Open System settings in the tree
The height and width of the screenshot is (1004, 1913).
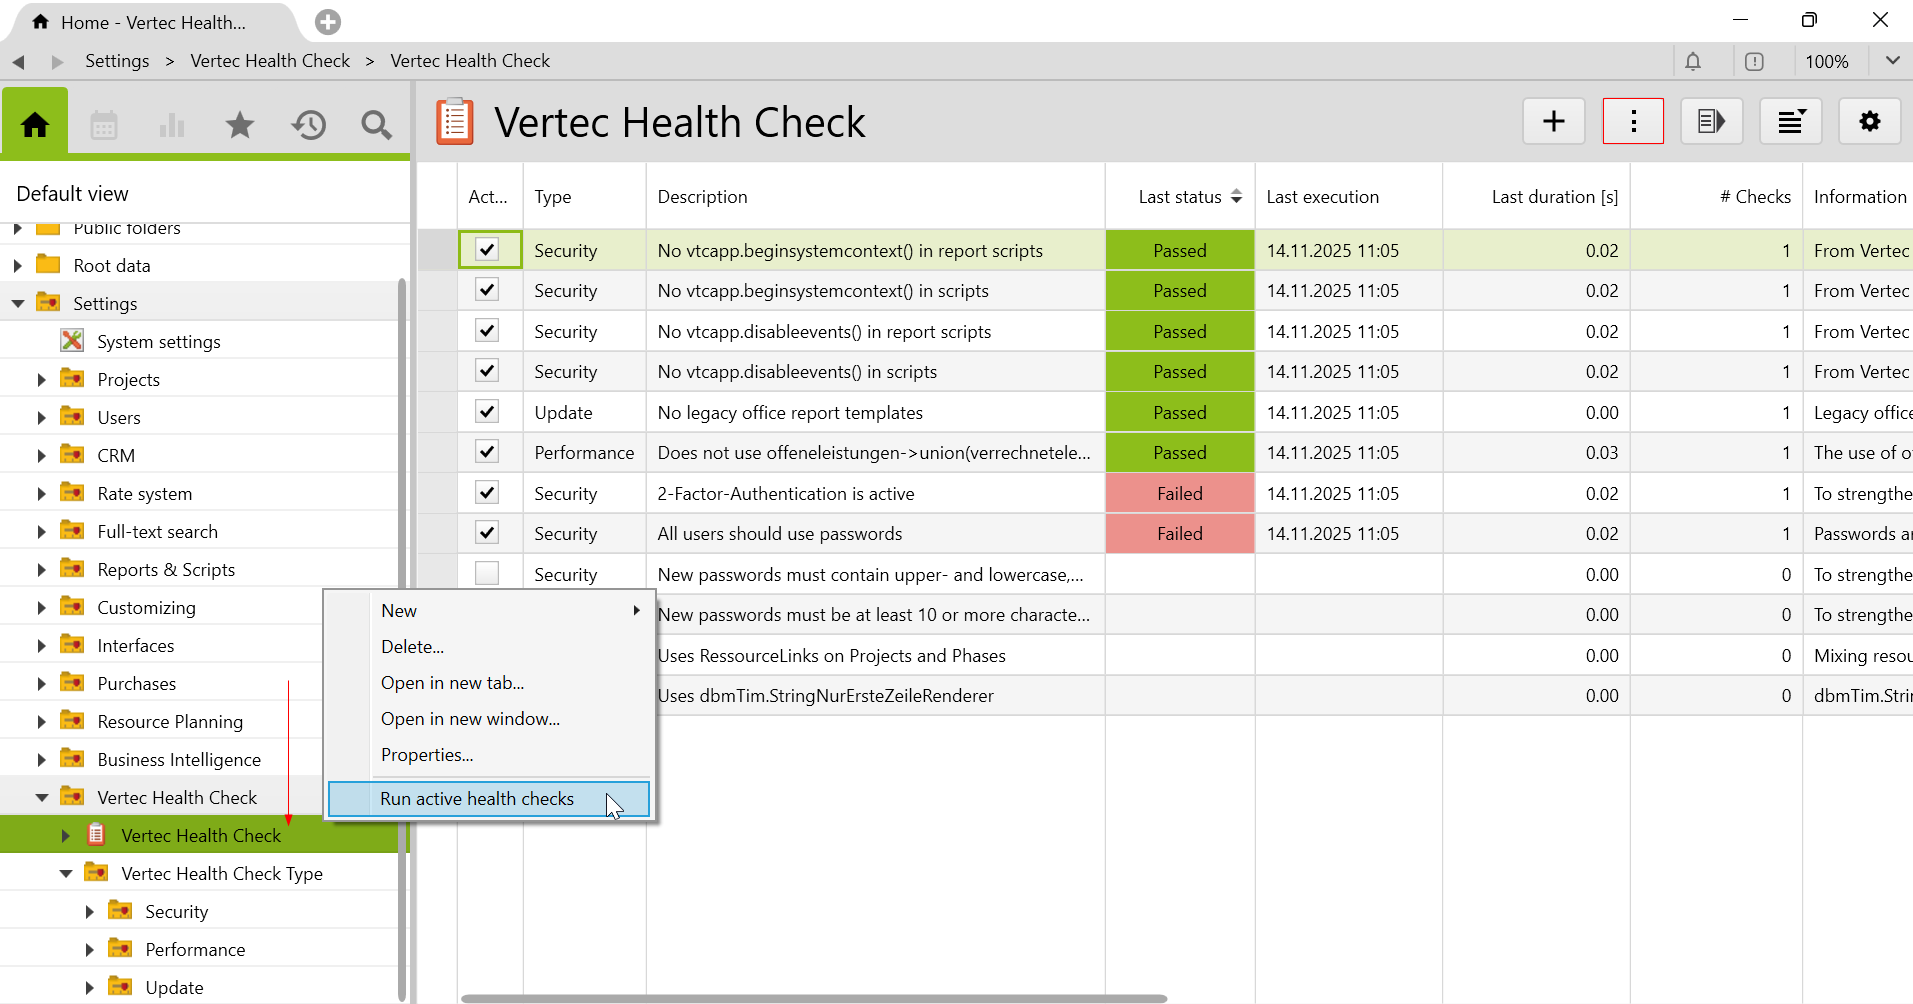click(158, 342)
